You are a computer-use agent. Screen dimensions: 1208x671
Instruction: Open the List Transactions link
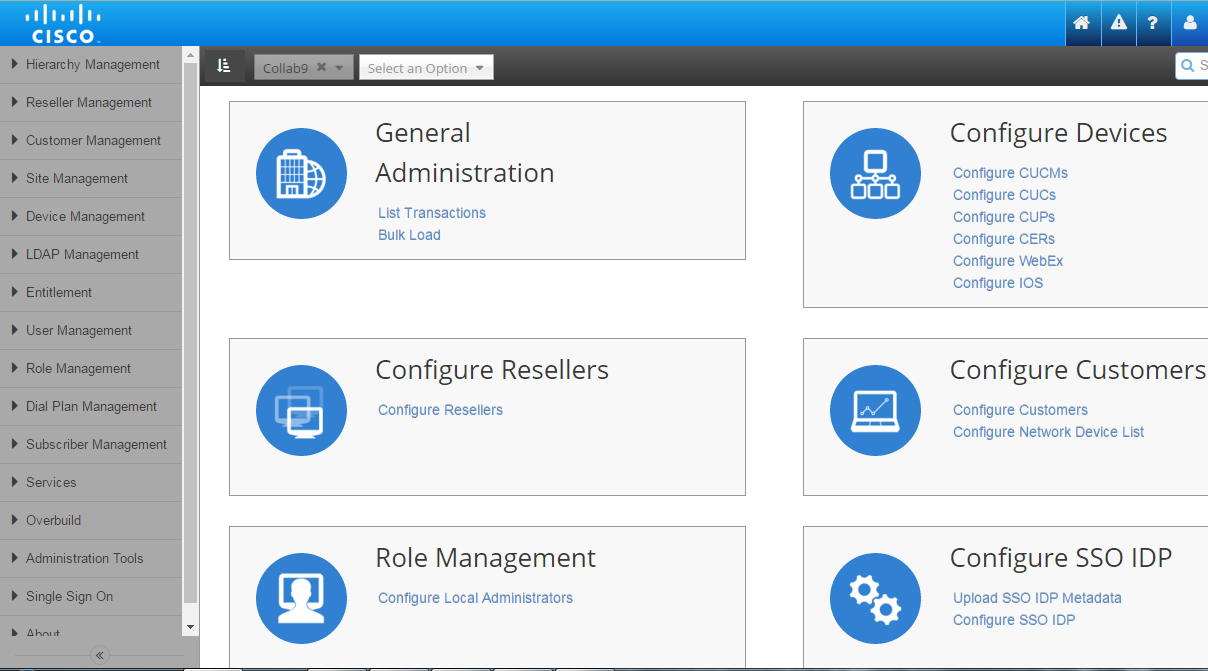[432, 213]
